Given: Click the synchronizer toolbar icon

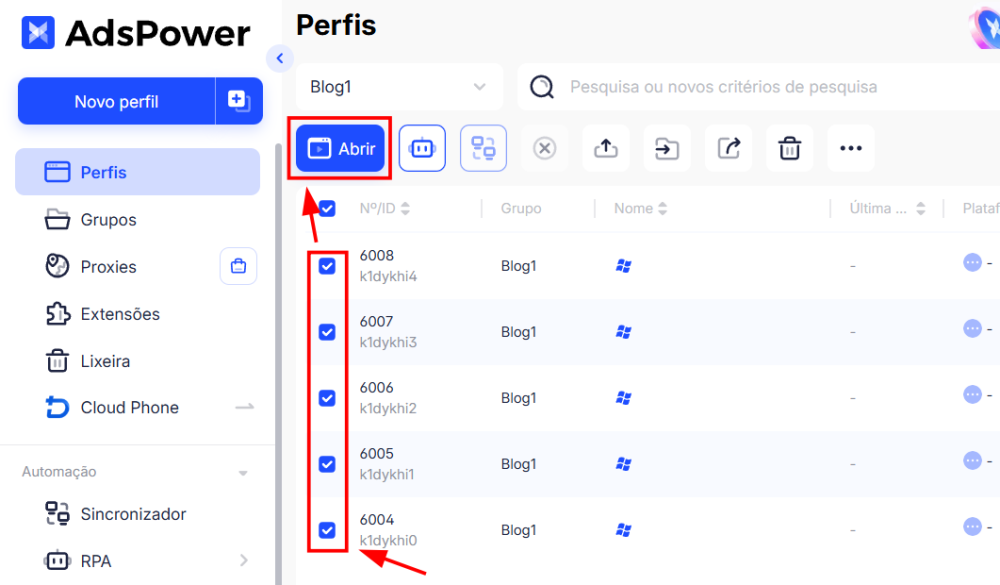Looking at the screenshot, I should pos(483,149).
